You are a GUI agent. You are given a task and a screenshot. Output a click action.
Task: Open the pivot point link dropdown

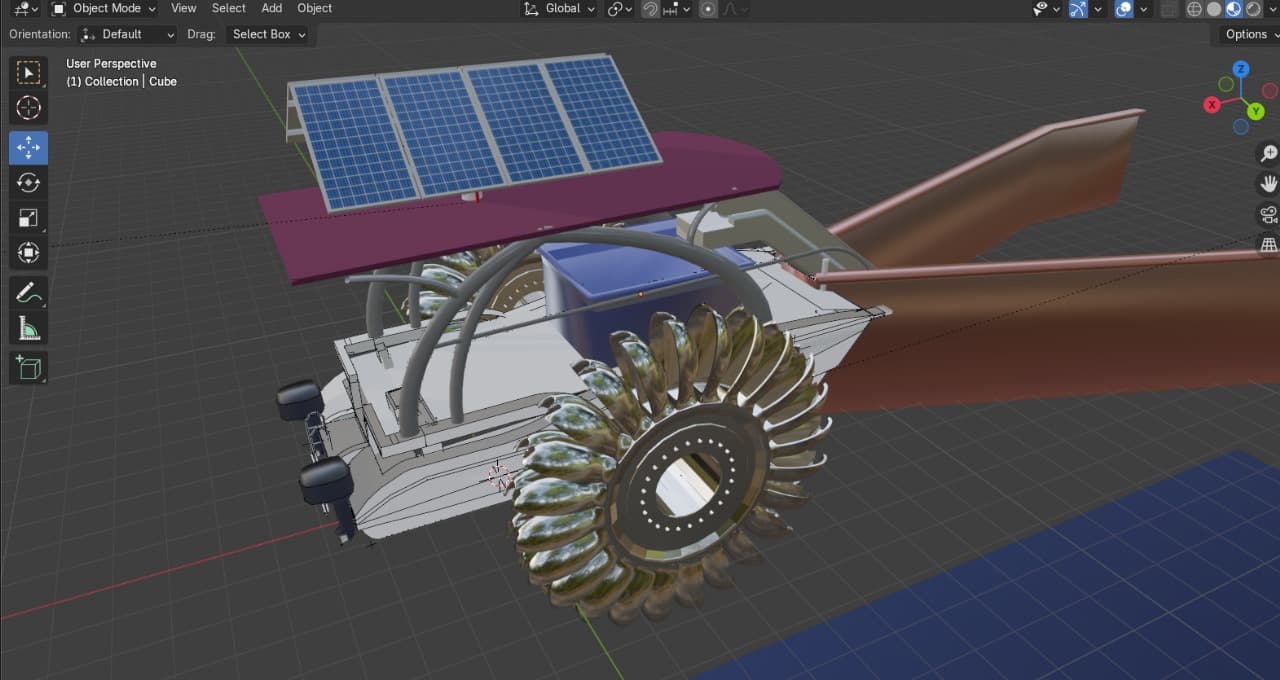[620, 9]
